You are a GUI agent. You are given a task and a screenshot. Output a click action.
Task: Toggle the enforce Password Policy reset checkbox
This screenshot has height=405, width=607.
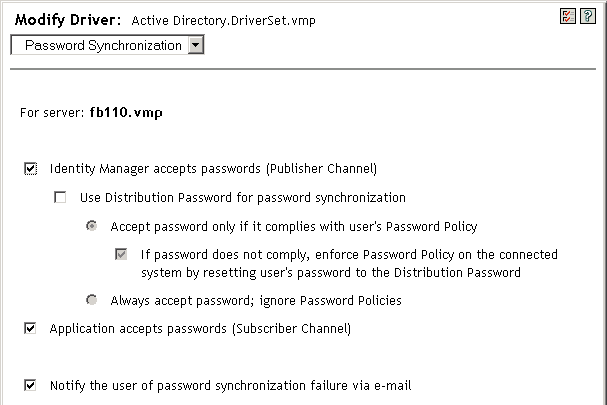point(122,255)
